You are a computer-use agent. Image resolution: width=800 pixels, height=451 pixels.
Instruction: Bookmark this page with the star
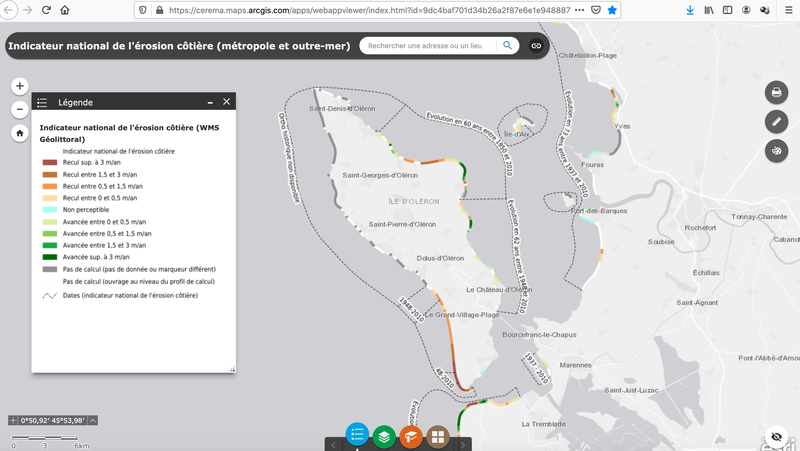612,10
